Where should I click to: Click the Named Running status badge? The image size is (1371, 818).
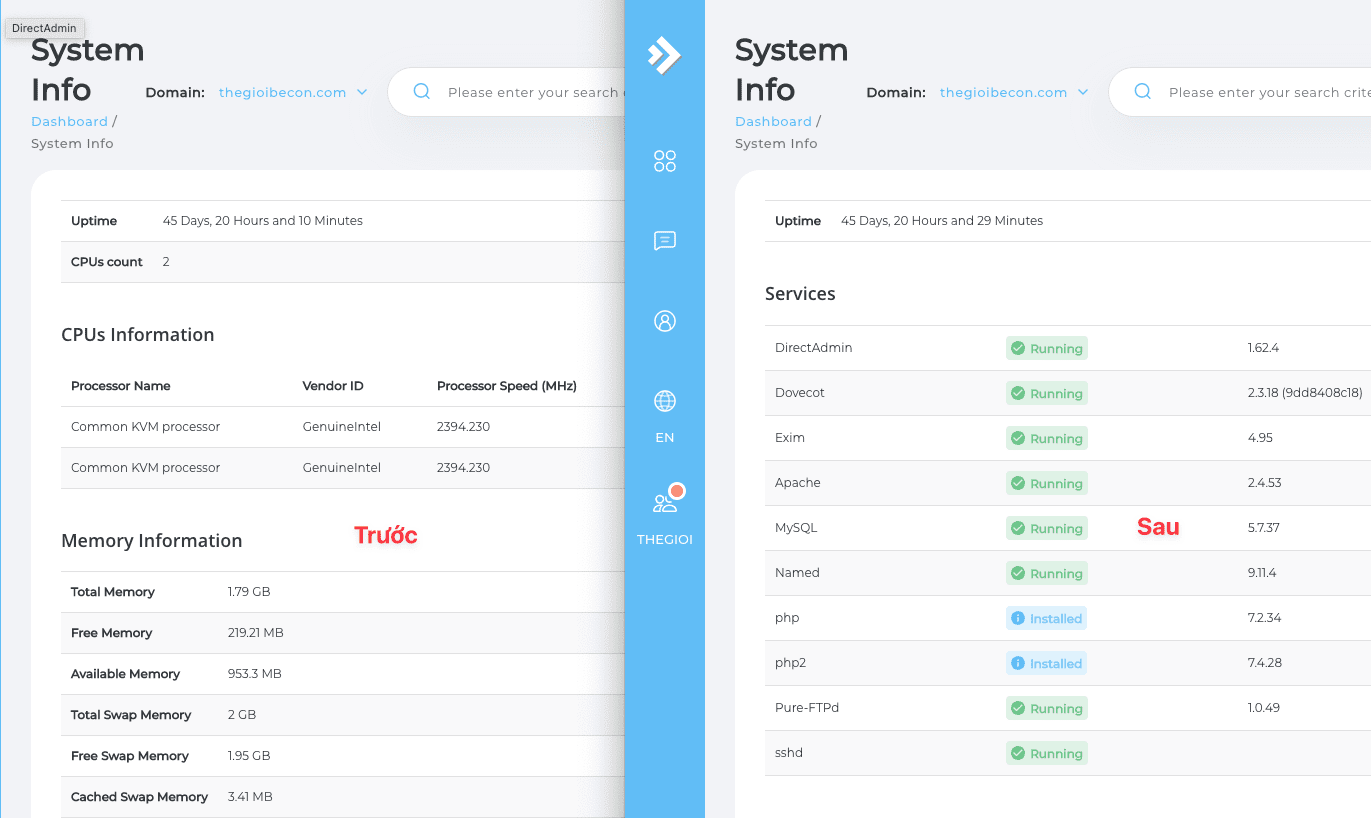(x=1047, y=573)
